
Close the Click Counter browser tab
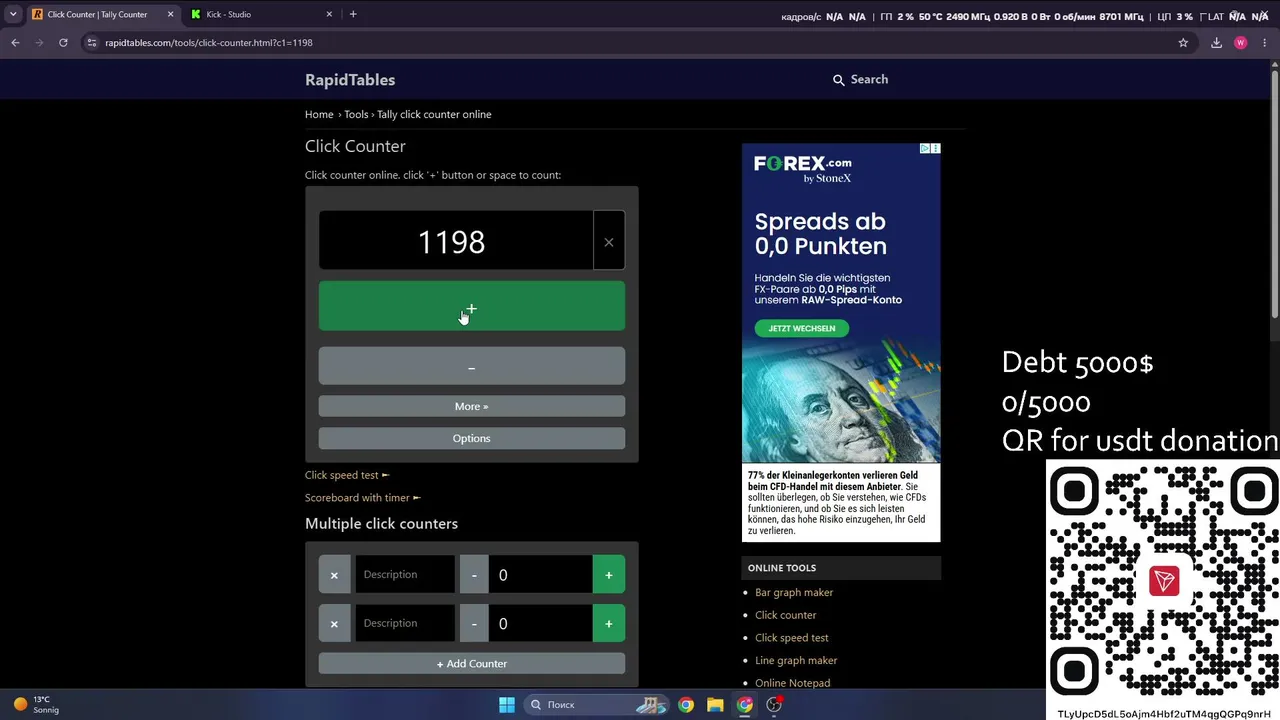pyautogui.click(x=170, y=14)
